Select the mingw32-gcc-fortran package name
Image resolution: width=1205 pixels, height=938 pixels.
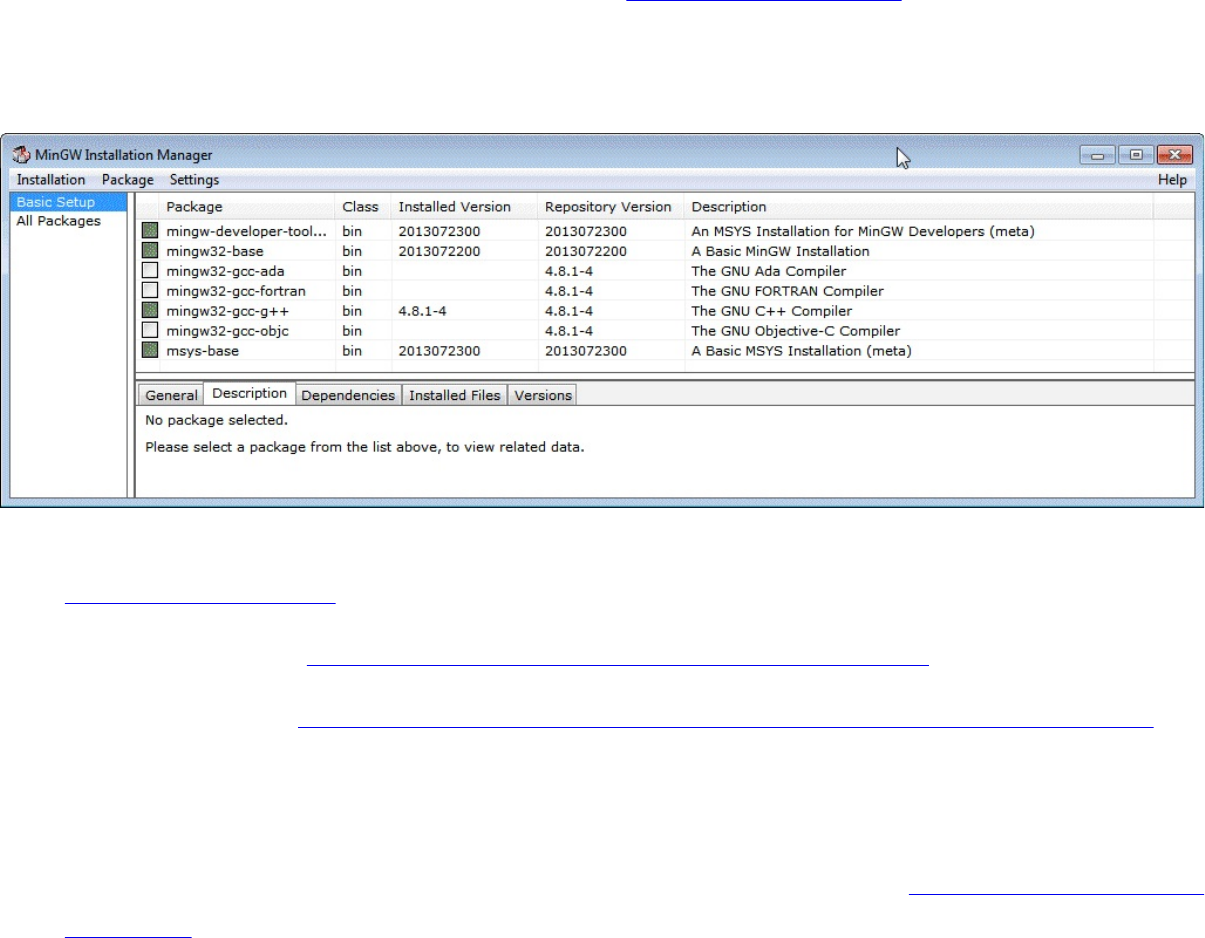tap(236, 291)
